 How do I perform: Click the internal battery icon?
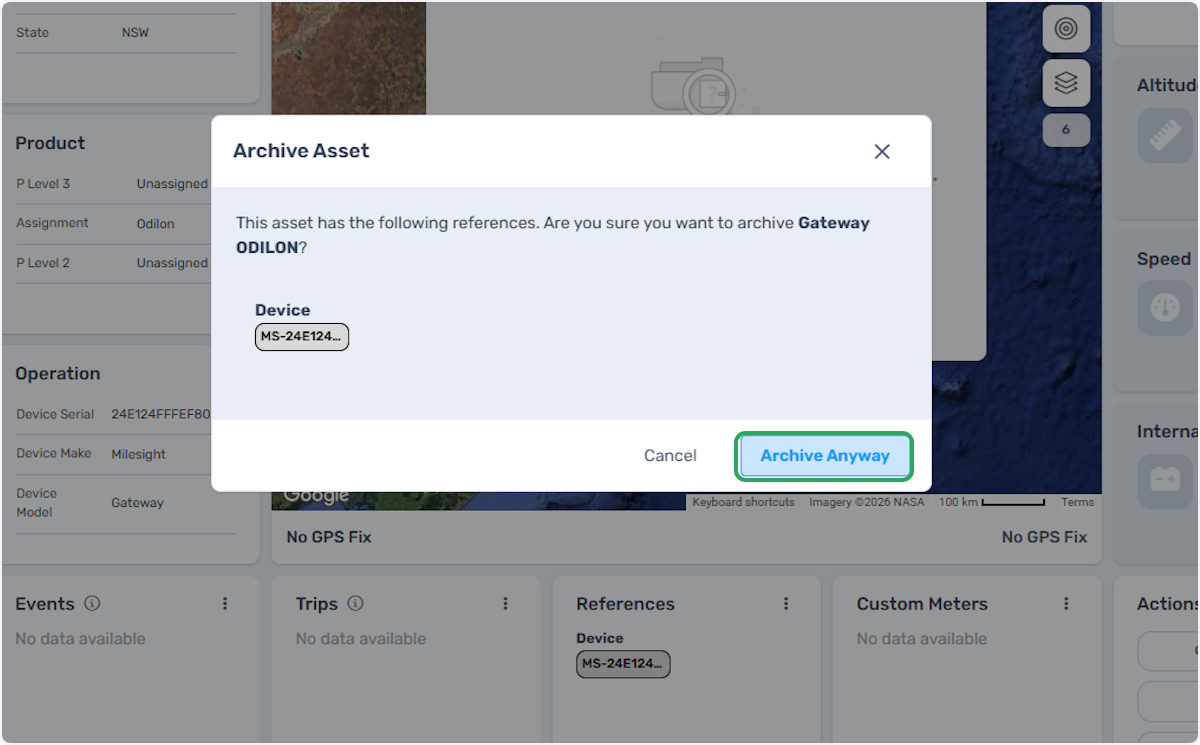pos(1166,480)
